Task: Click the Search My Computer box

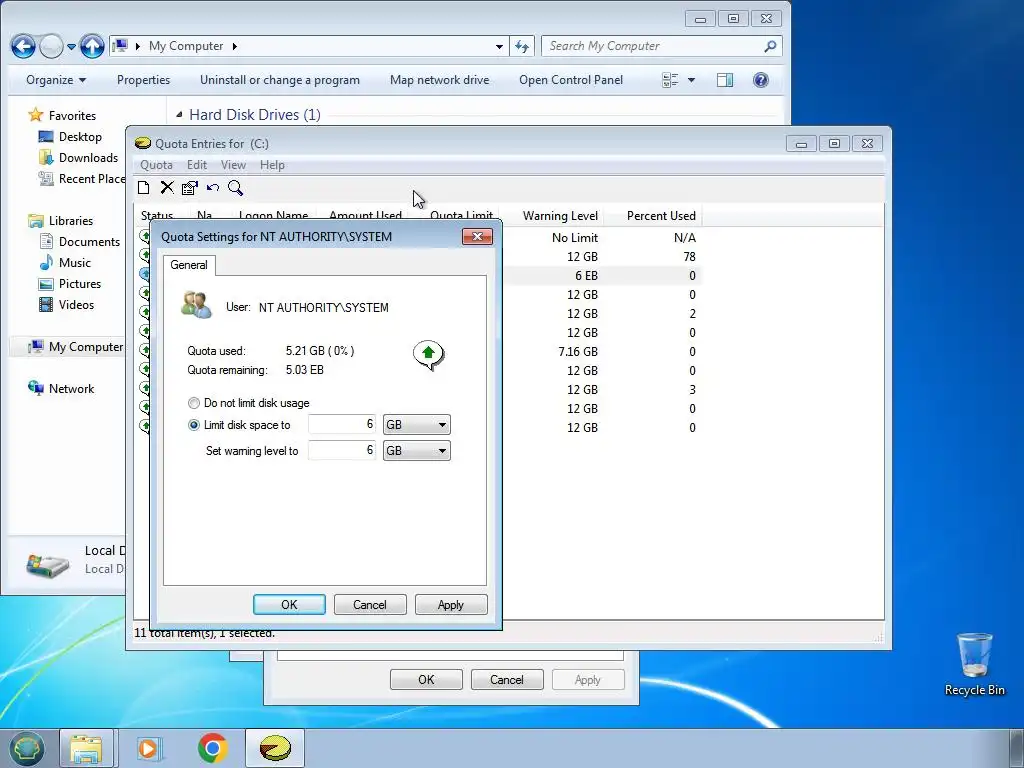Action: (653, 46)
